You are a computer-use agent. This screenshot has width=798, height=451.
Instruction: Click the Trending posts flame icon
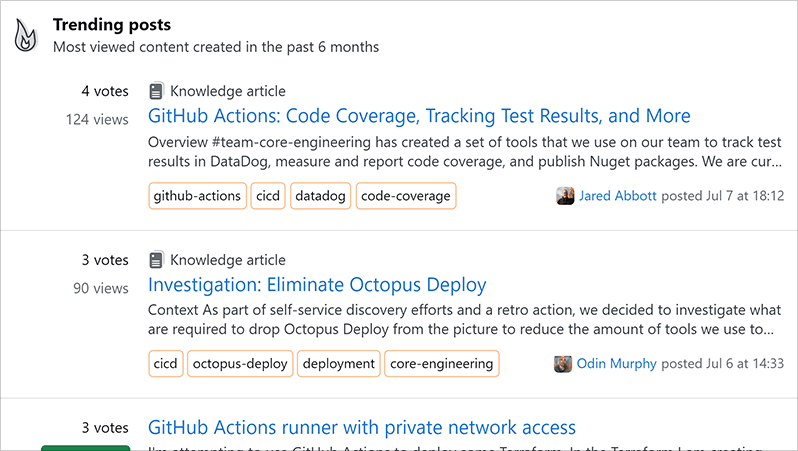[25, 36]
